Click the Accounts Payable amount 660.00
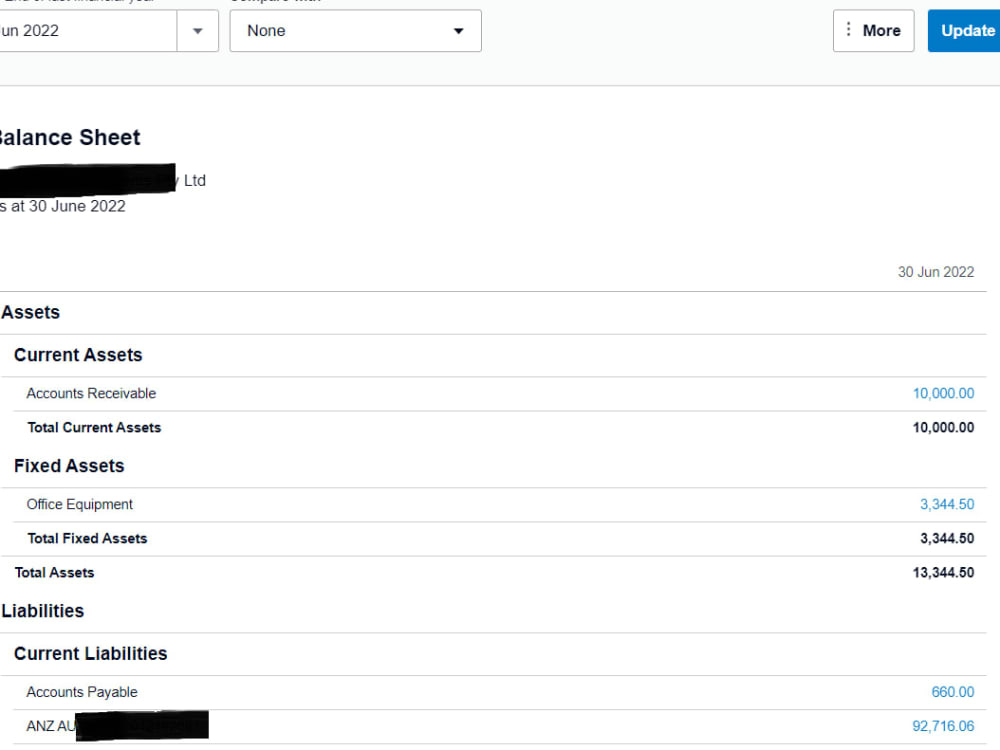This screenshot has width=1000, height=750. point(952,692)
